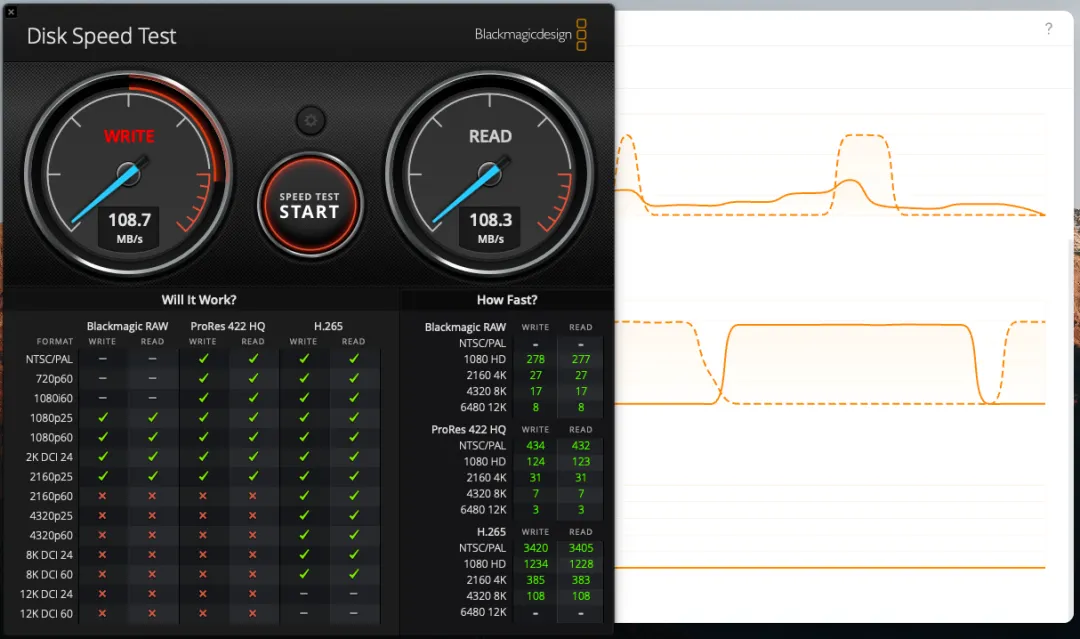Click the H.265 NTSC/PAL read value 3405
The image size is (1080, 639).
(x=581, y=548)
